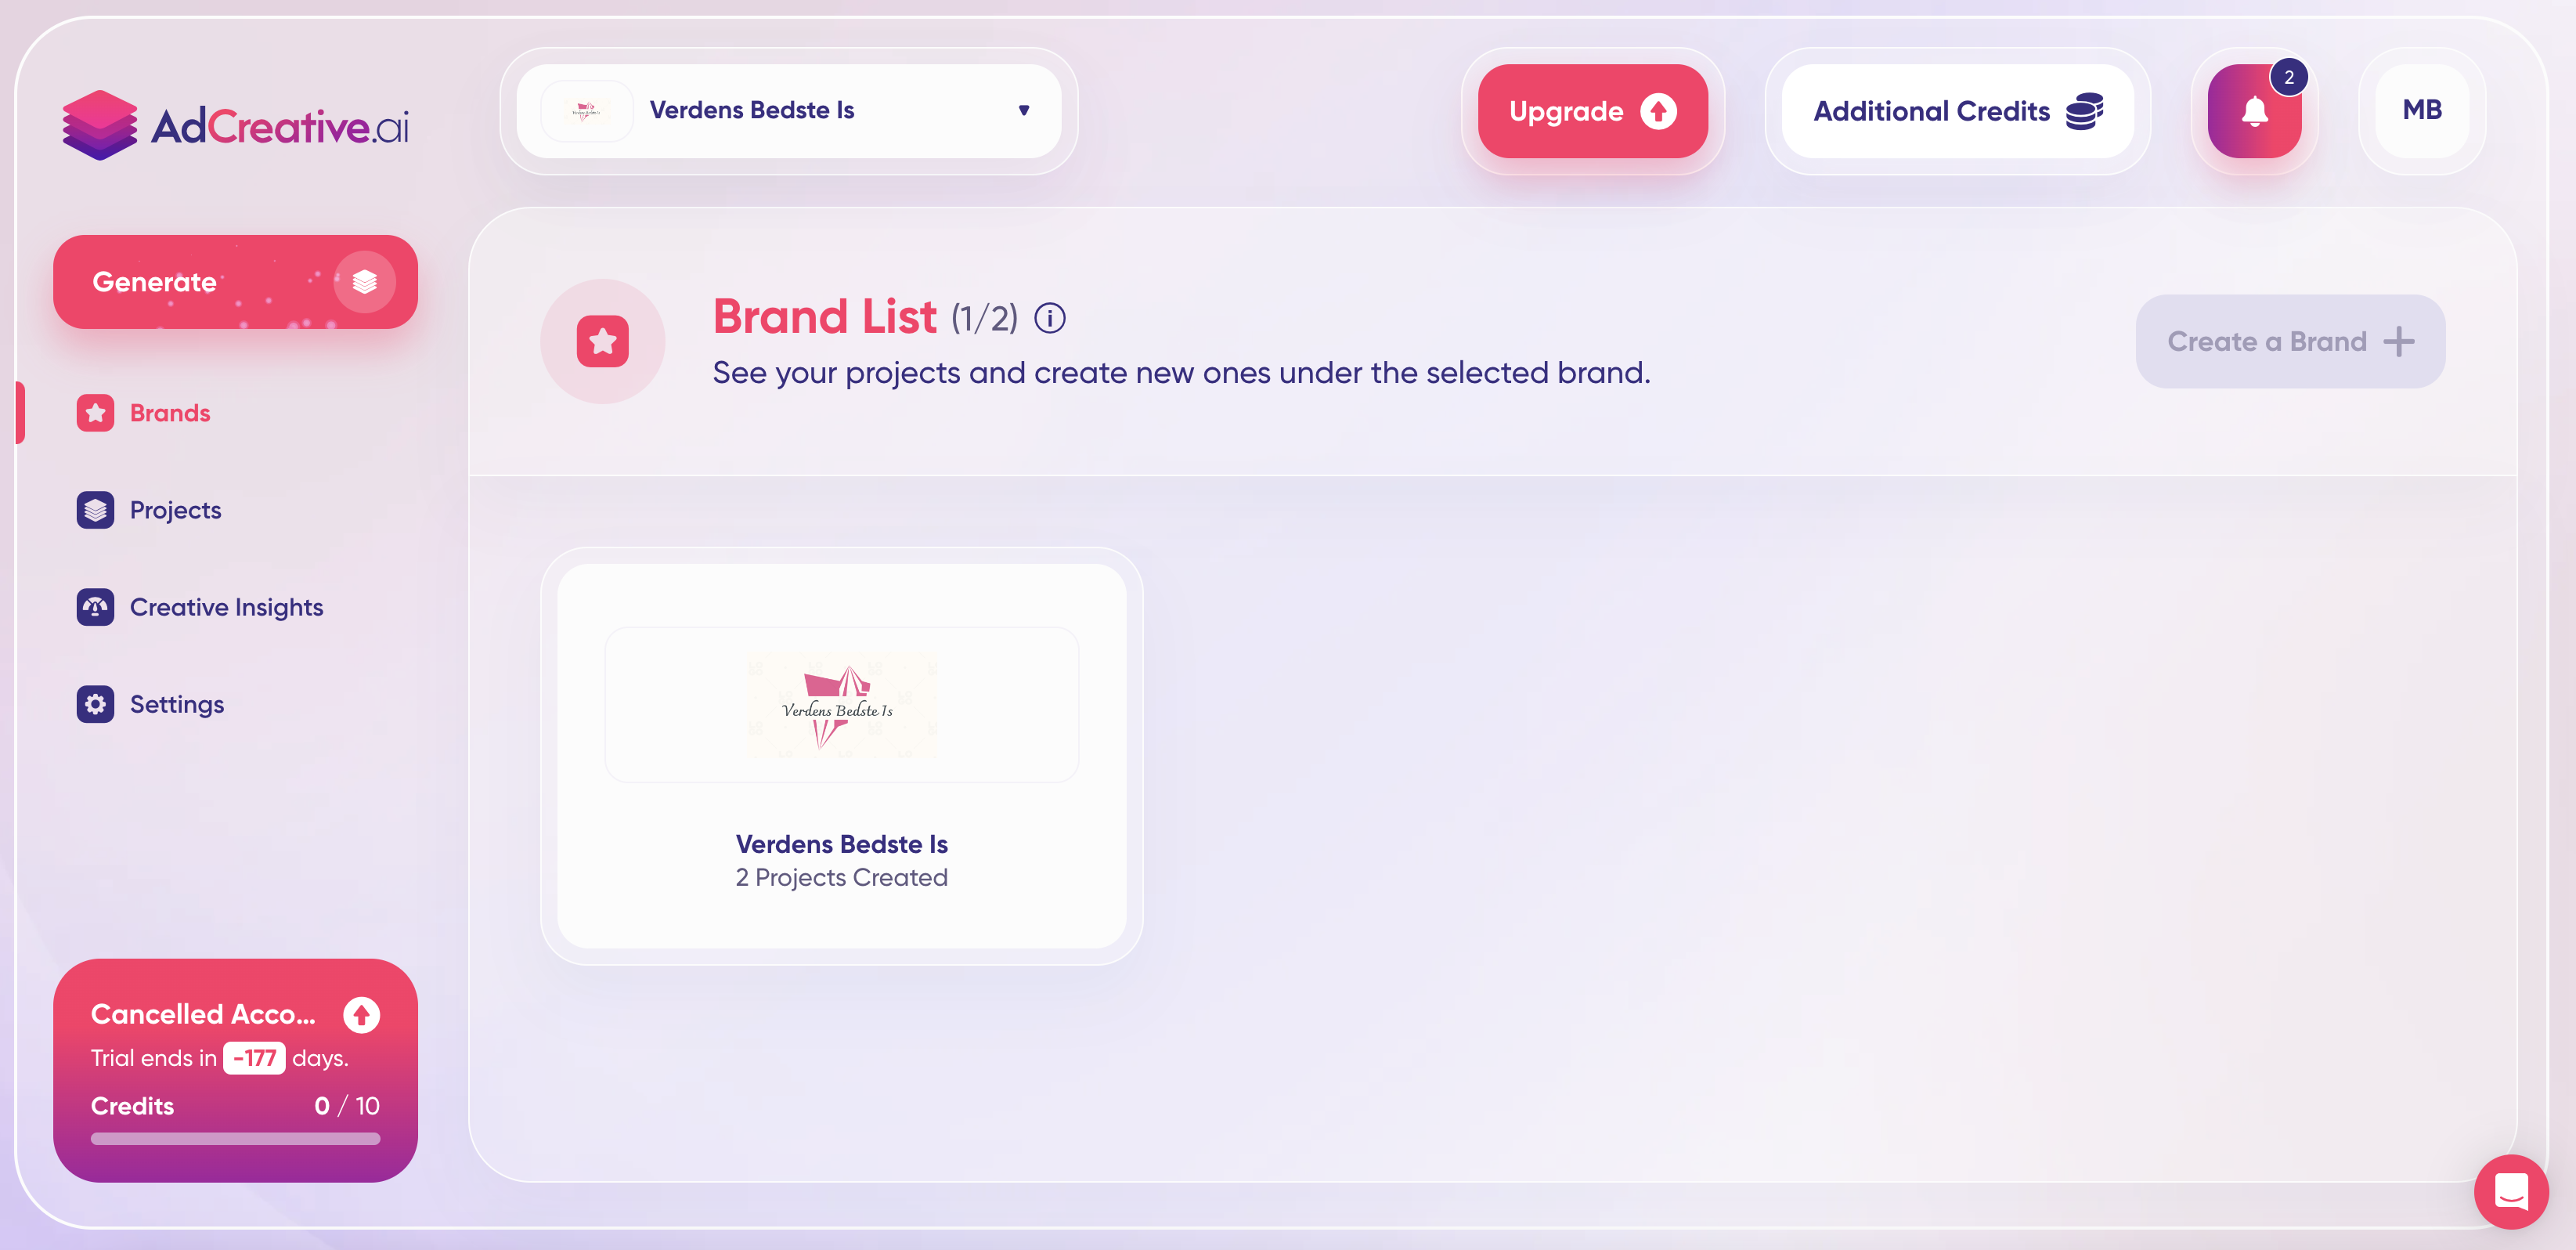2576x1250 pixels.
Task: Open the notifications bell icon
Action: 2254,111
